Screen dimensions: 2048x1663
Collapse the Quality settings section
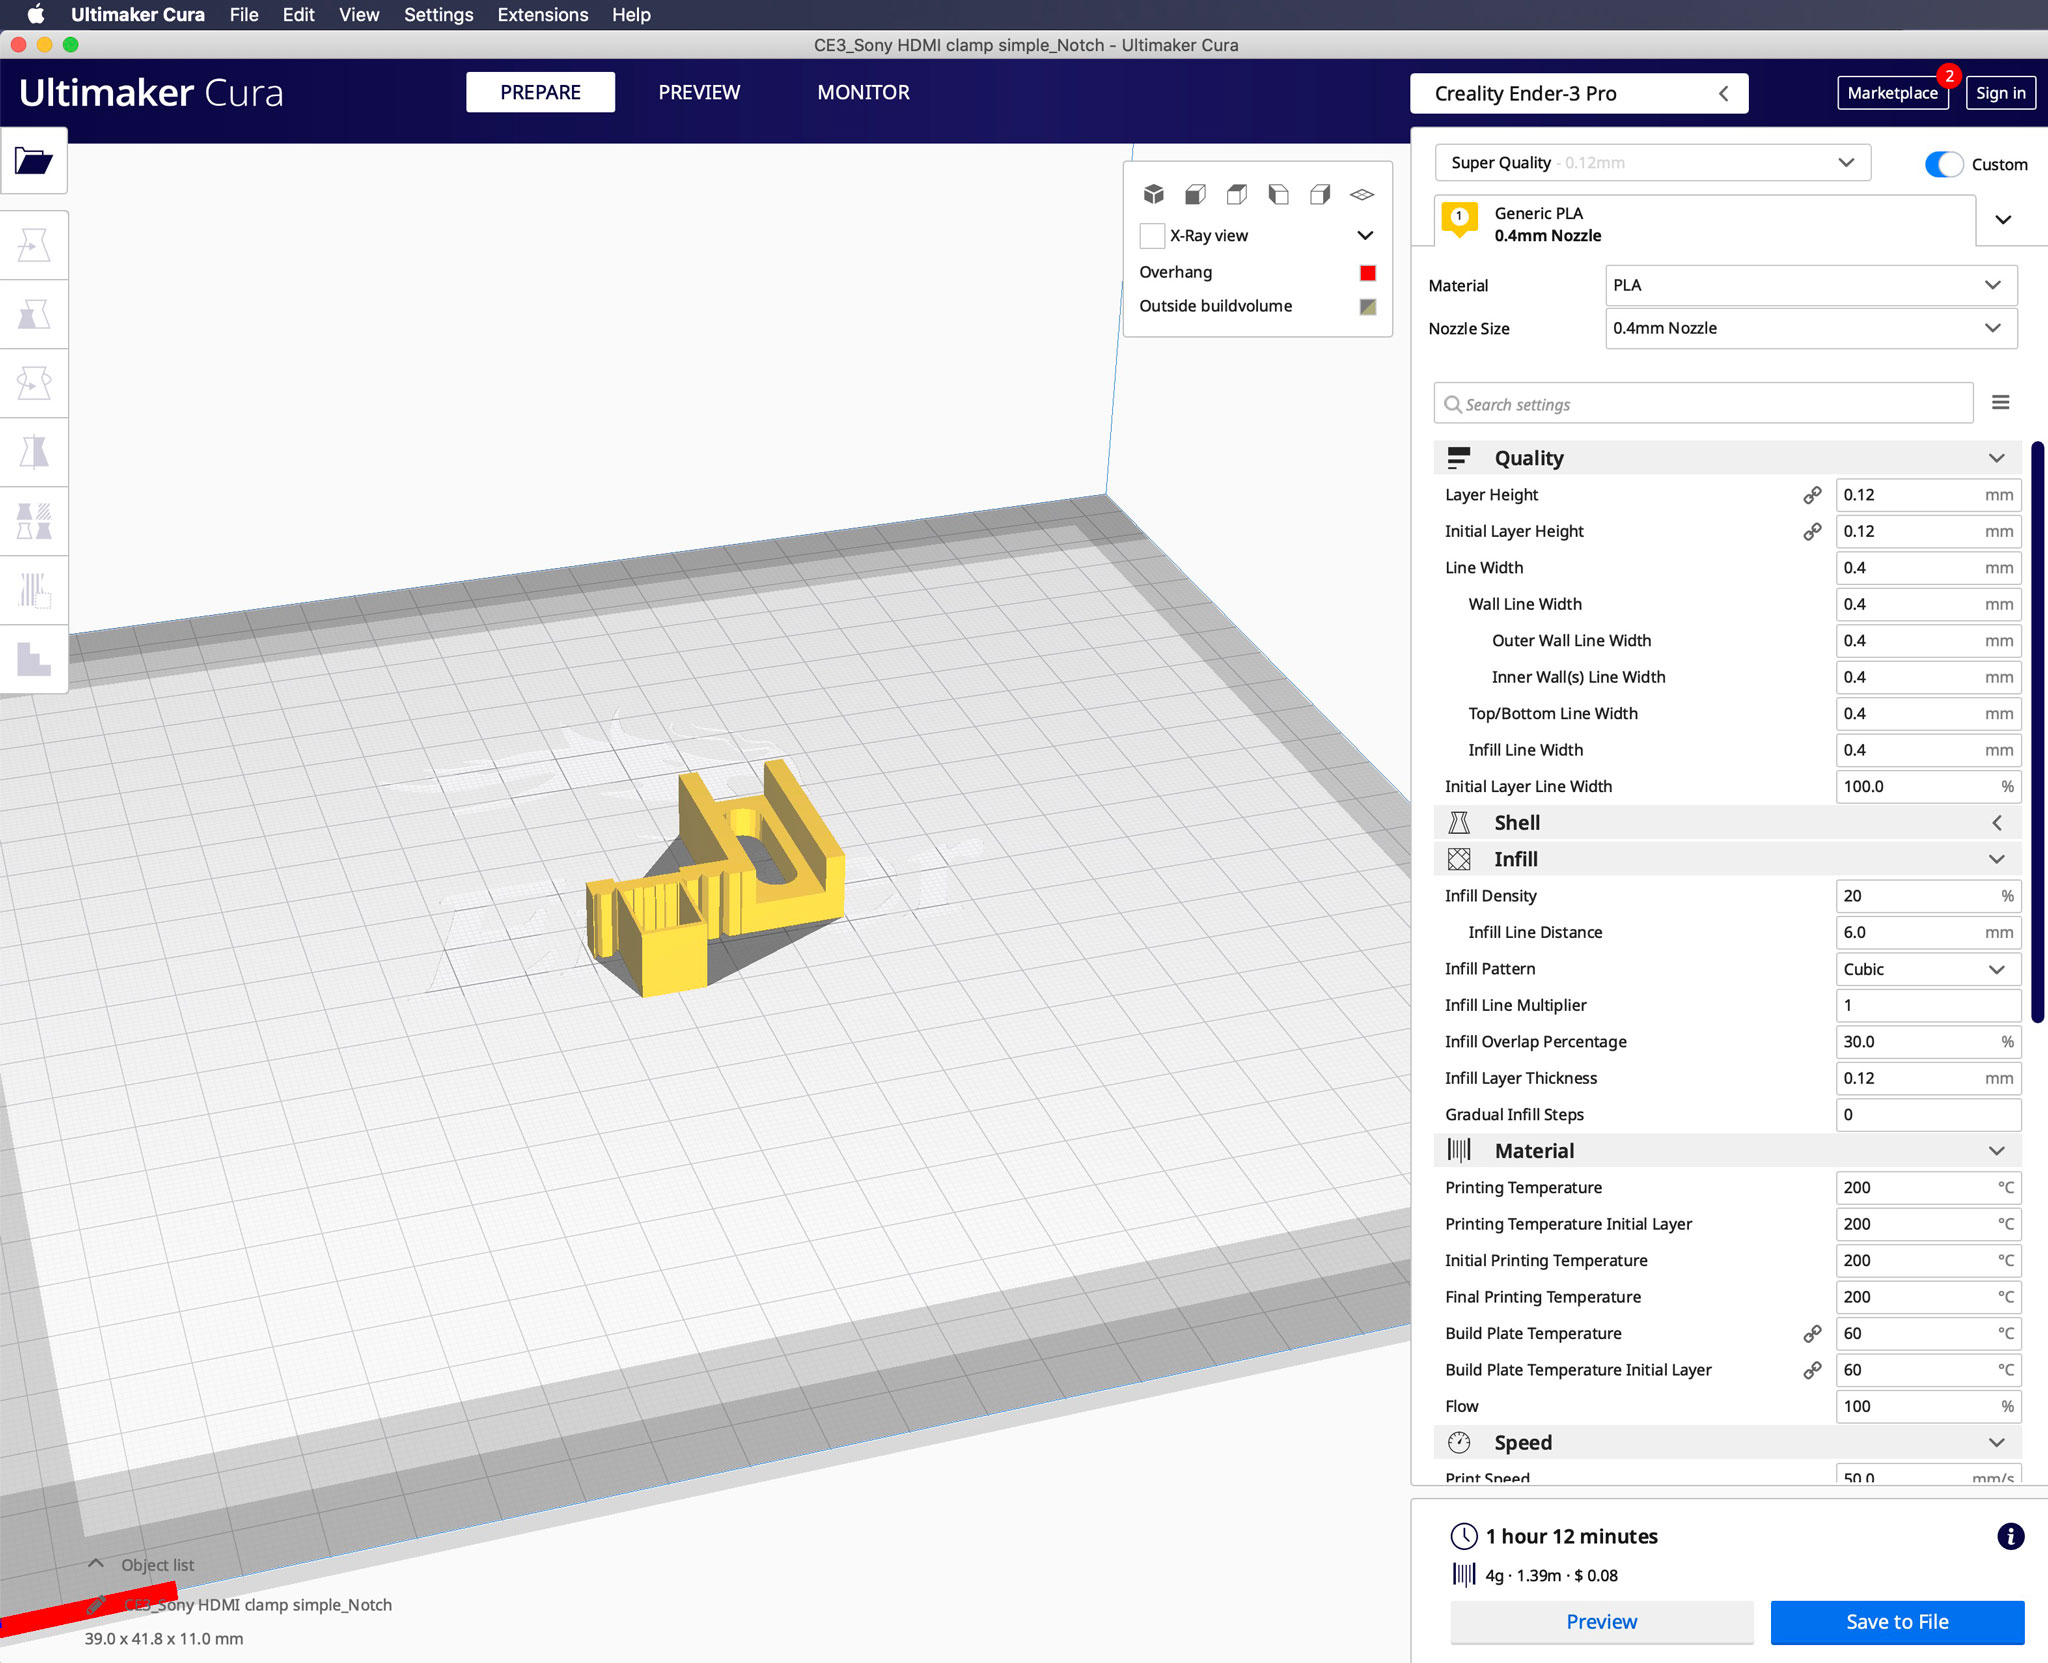[x=1727, y=458]
